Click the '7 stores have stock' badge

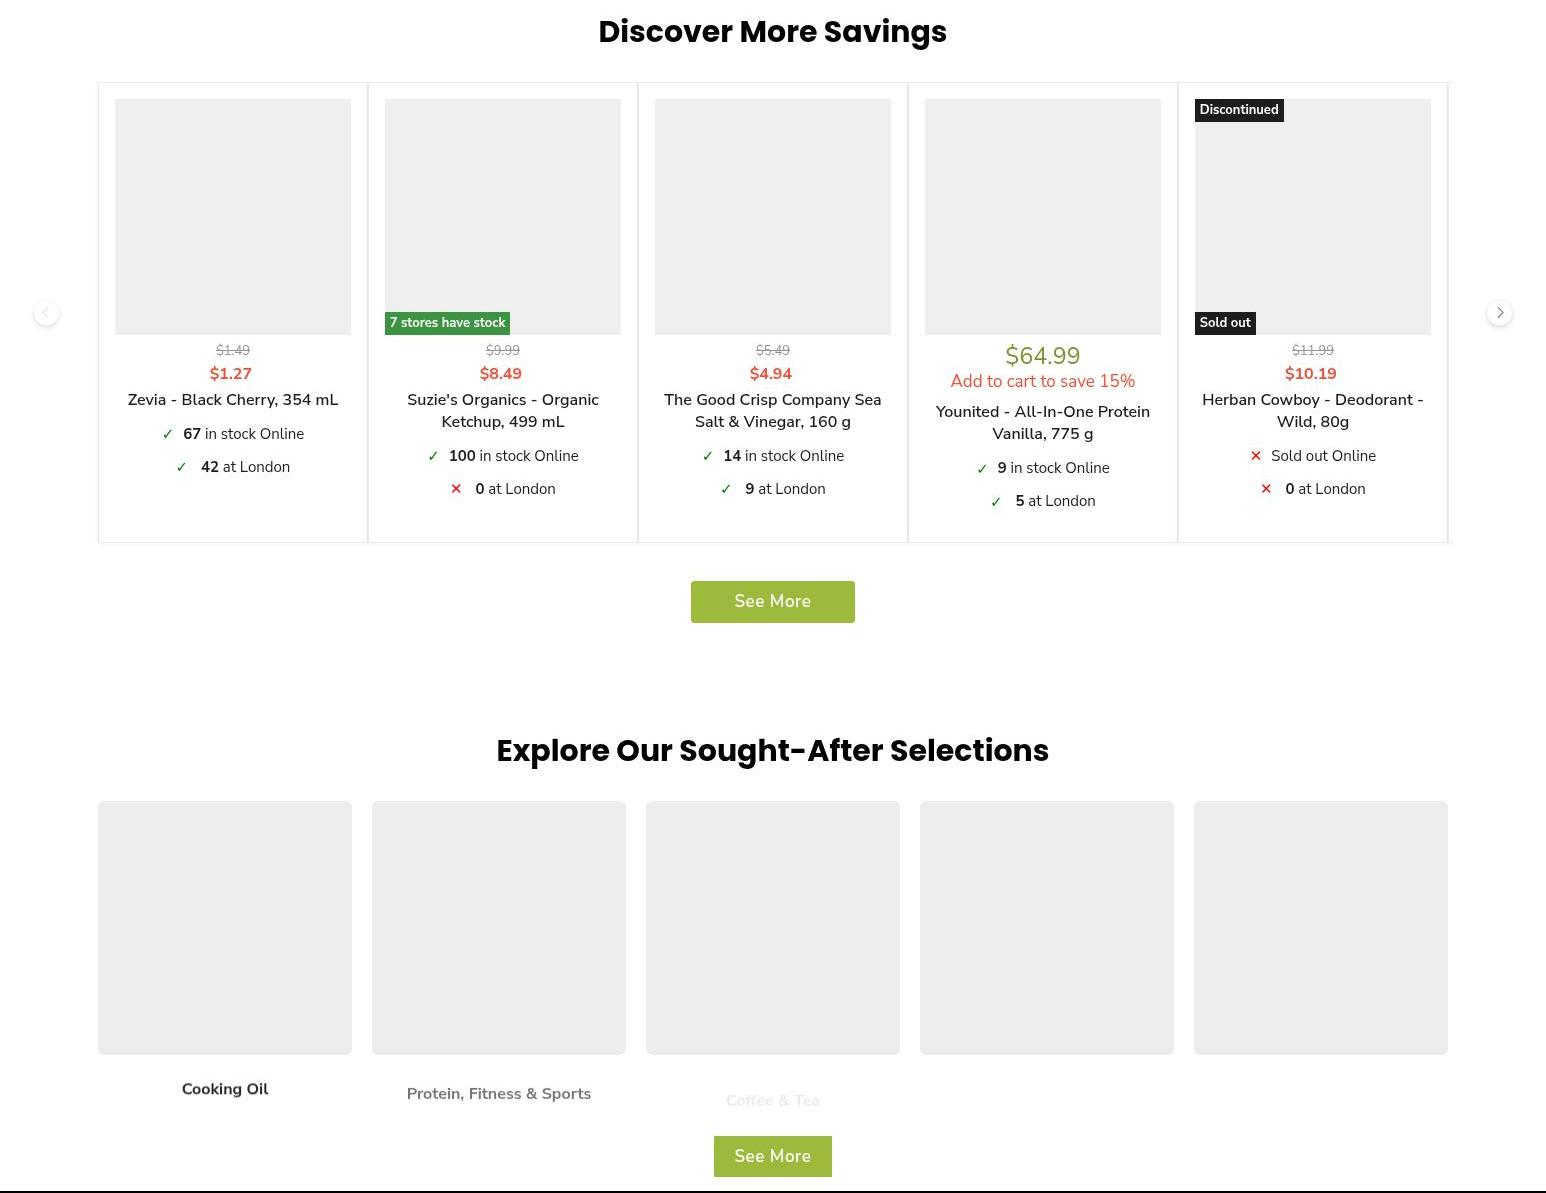coord(447,323)
